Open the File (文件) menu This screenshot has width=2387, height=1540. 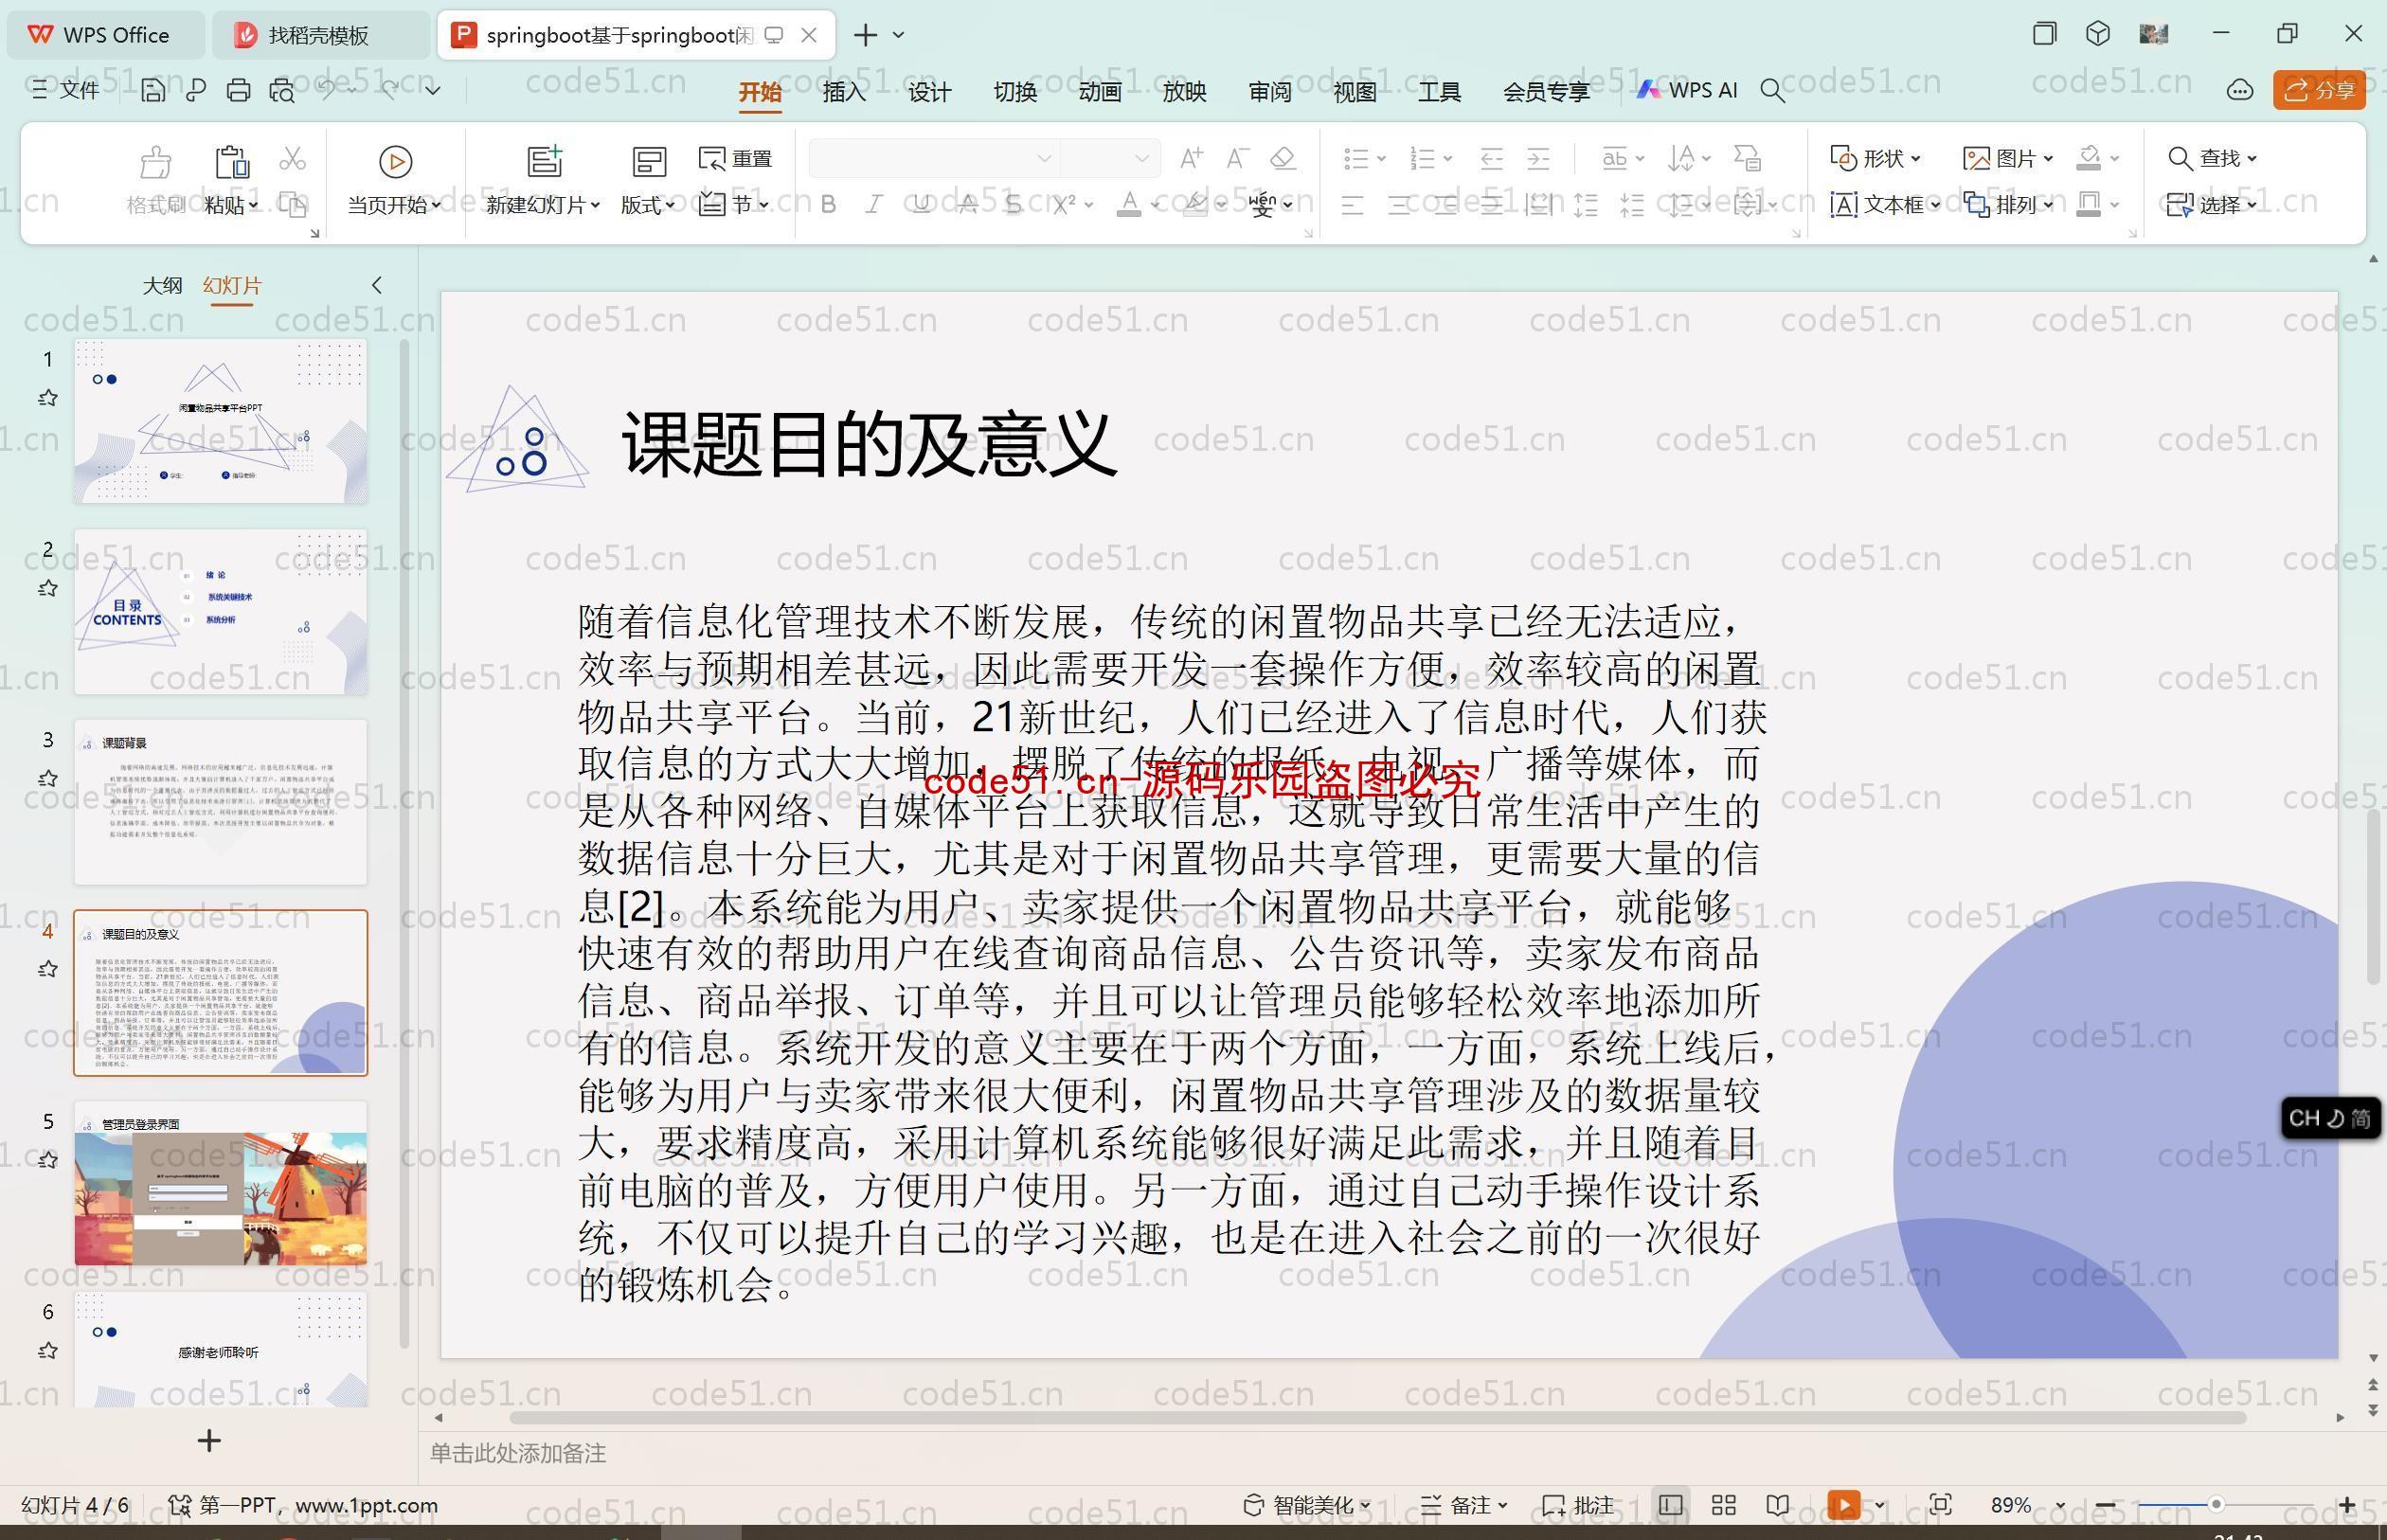[65, 90]
